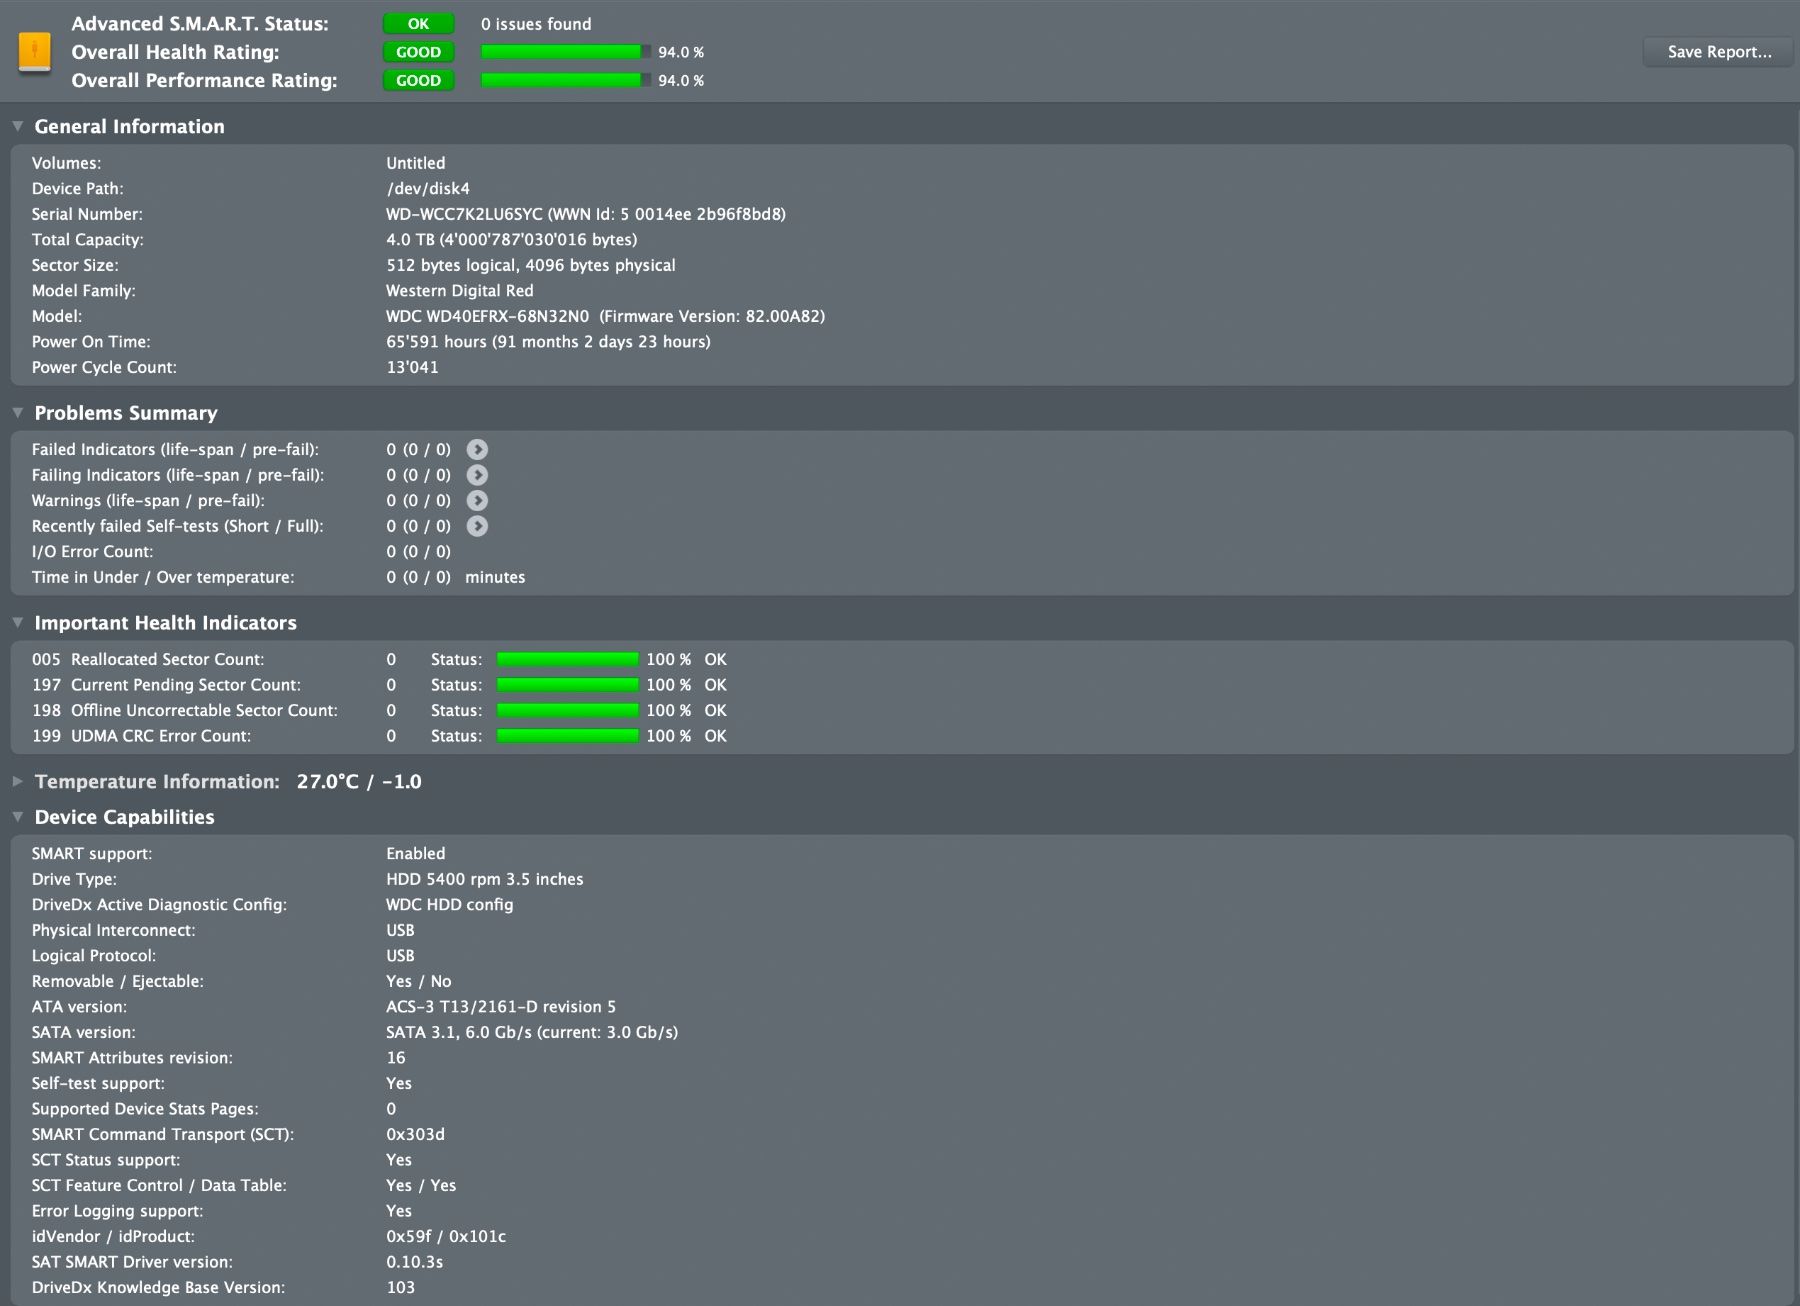Screen dimensions: 1800x1306
Task: Click the Power On Time value
Action: coord(548,342)
